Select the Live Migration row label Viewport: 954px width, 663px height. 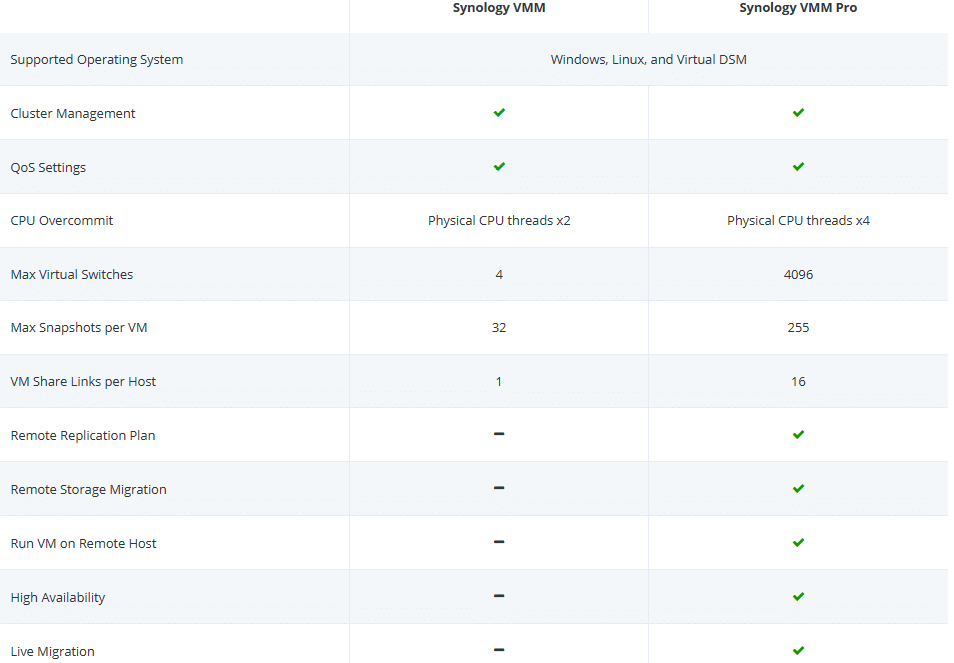(52, 651)
